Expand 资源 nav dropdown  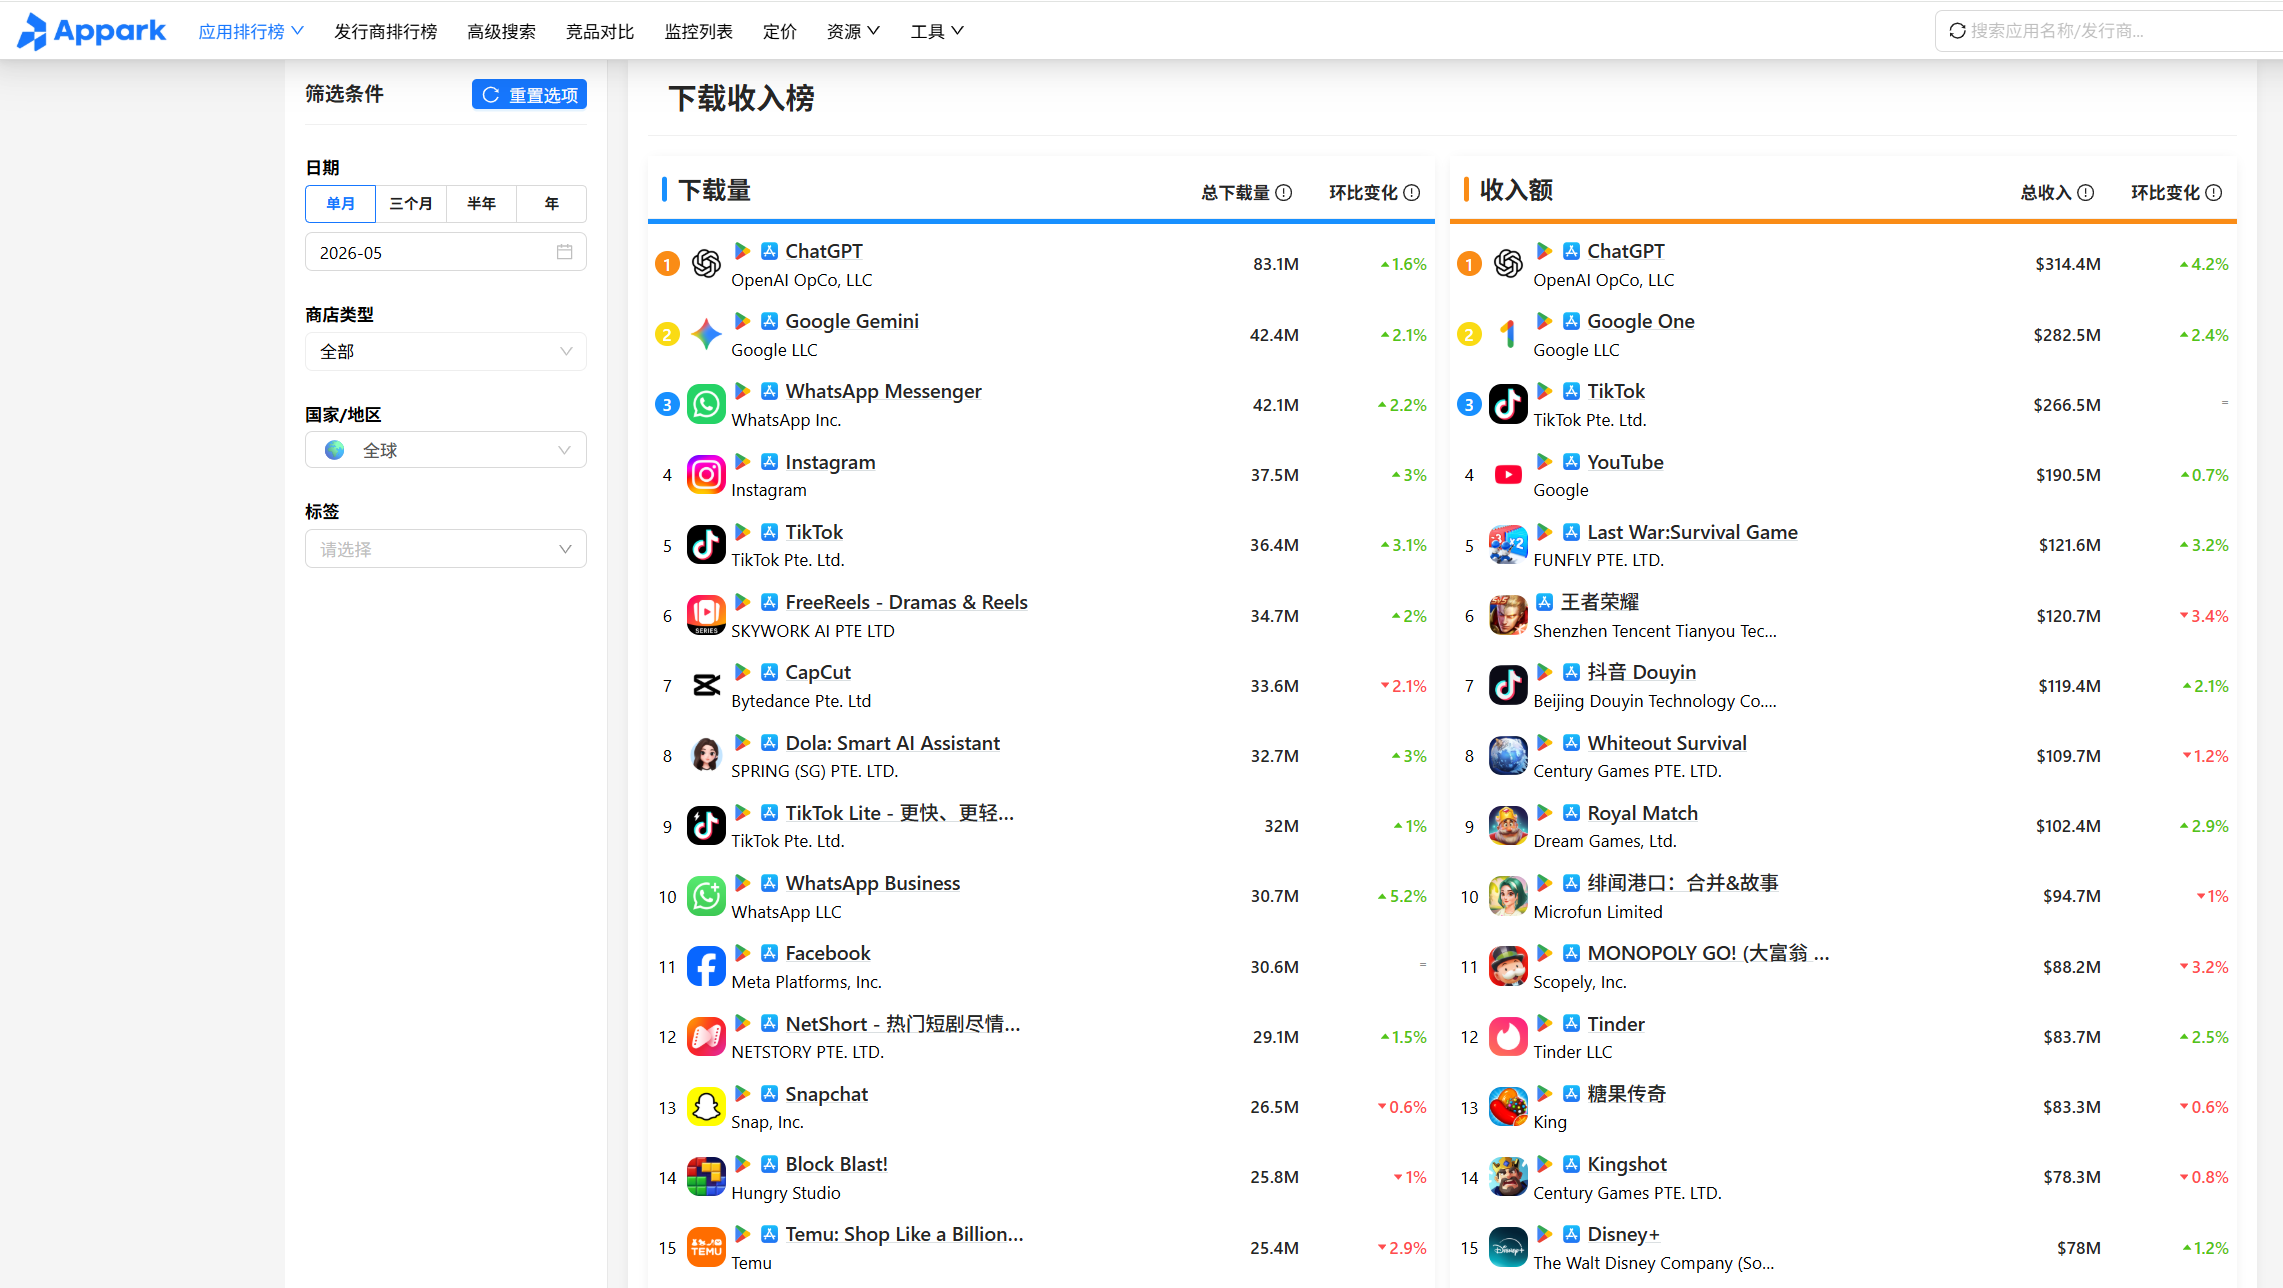(x=853, y=32)
